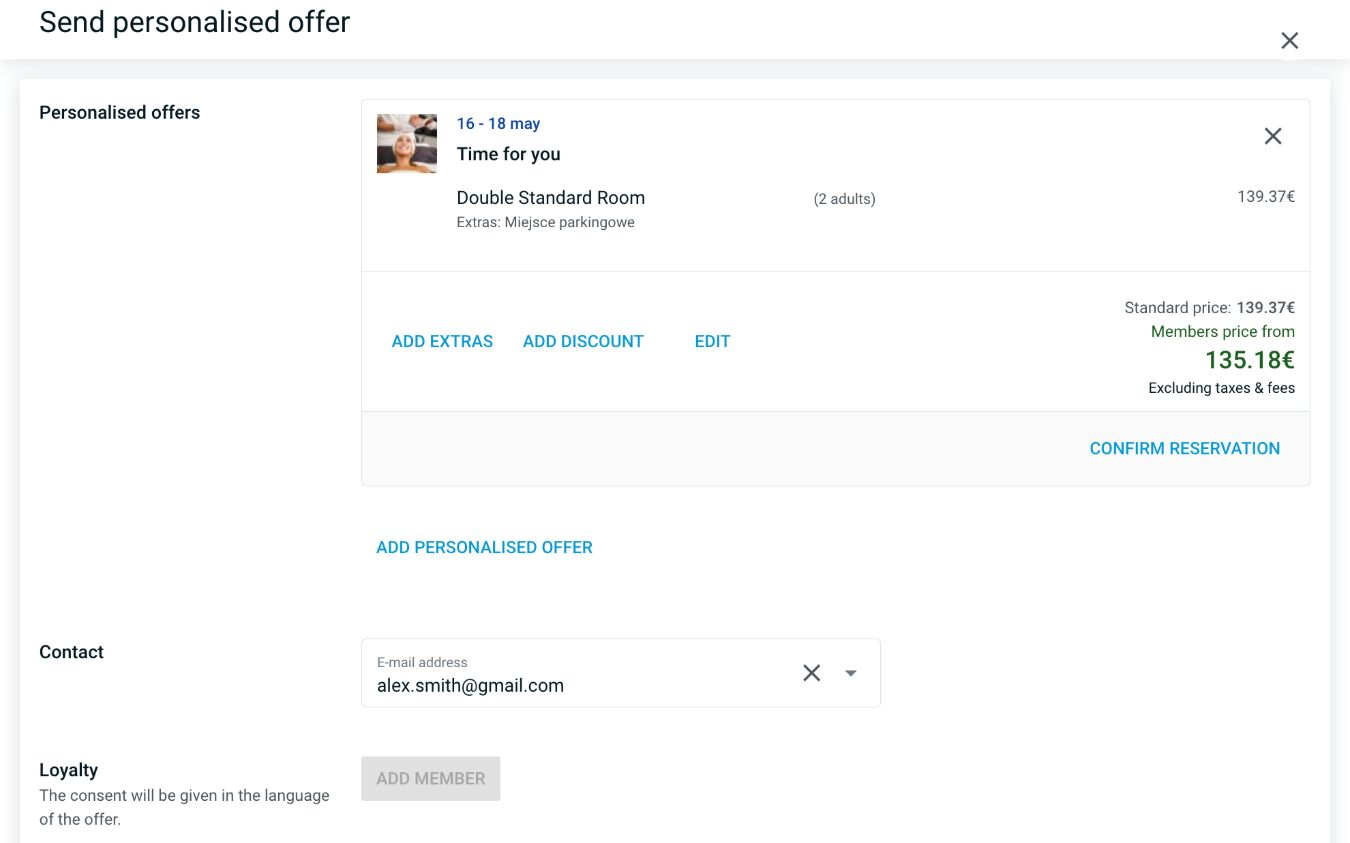The image size is (1350, 843).
Task: Add another personalised offer
Action: tap(484, 547)
